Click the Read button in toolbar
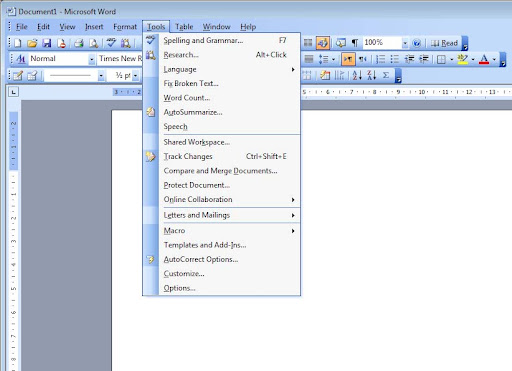The width and height of the screenshot is (512, 371). click(444, 43)
